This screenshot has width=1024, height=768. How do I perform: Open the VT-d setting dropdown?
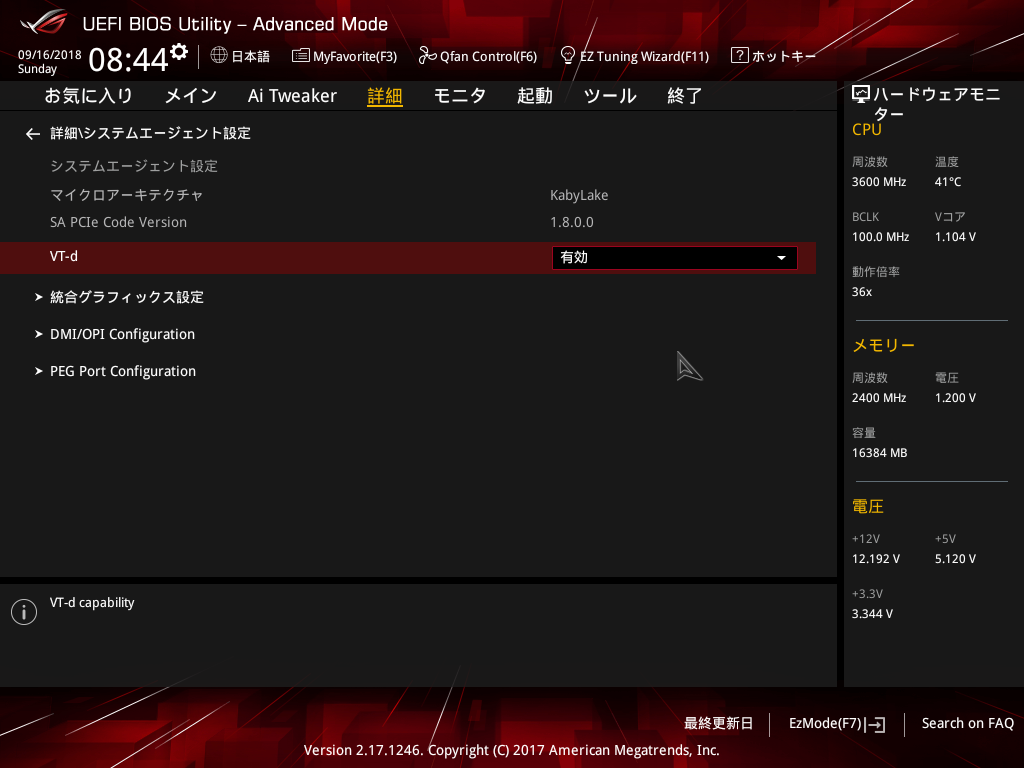pyautogui.click(x=674, y=257)
